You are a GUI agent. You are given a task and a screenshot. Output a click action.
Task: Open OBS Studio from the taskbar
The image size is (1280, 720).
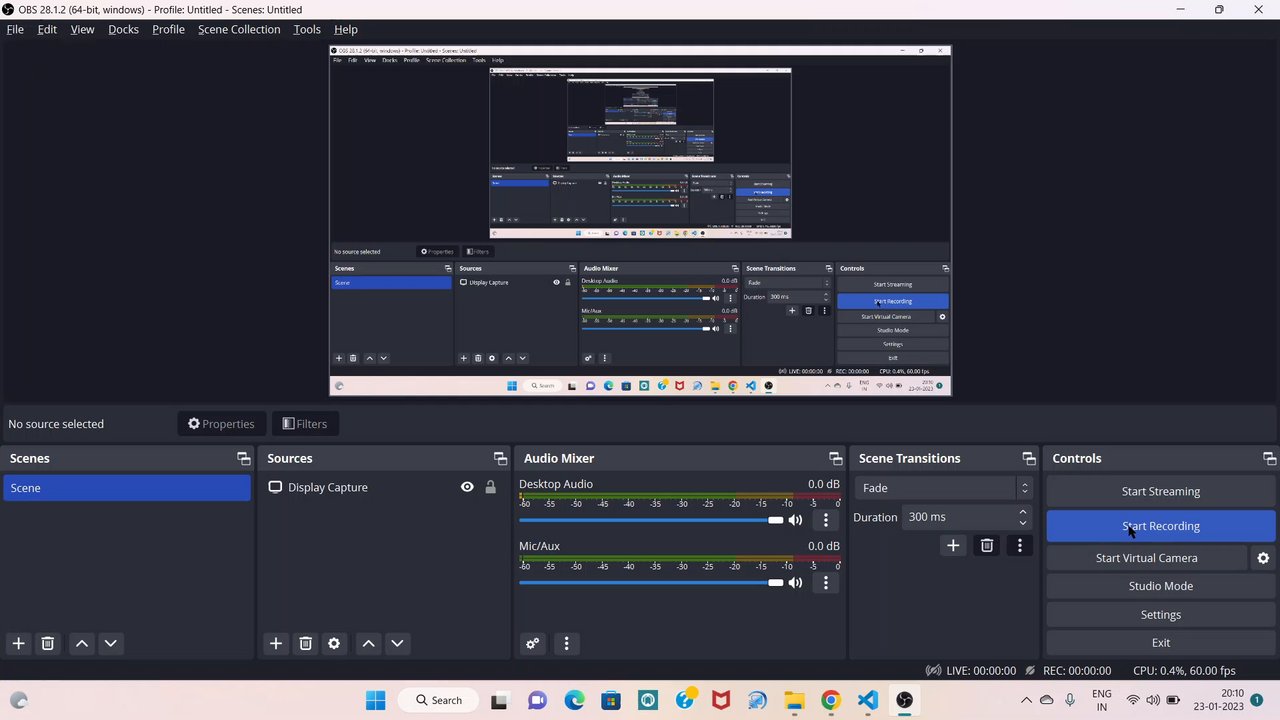(904, 700)
